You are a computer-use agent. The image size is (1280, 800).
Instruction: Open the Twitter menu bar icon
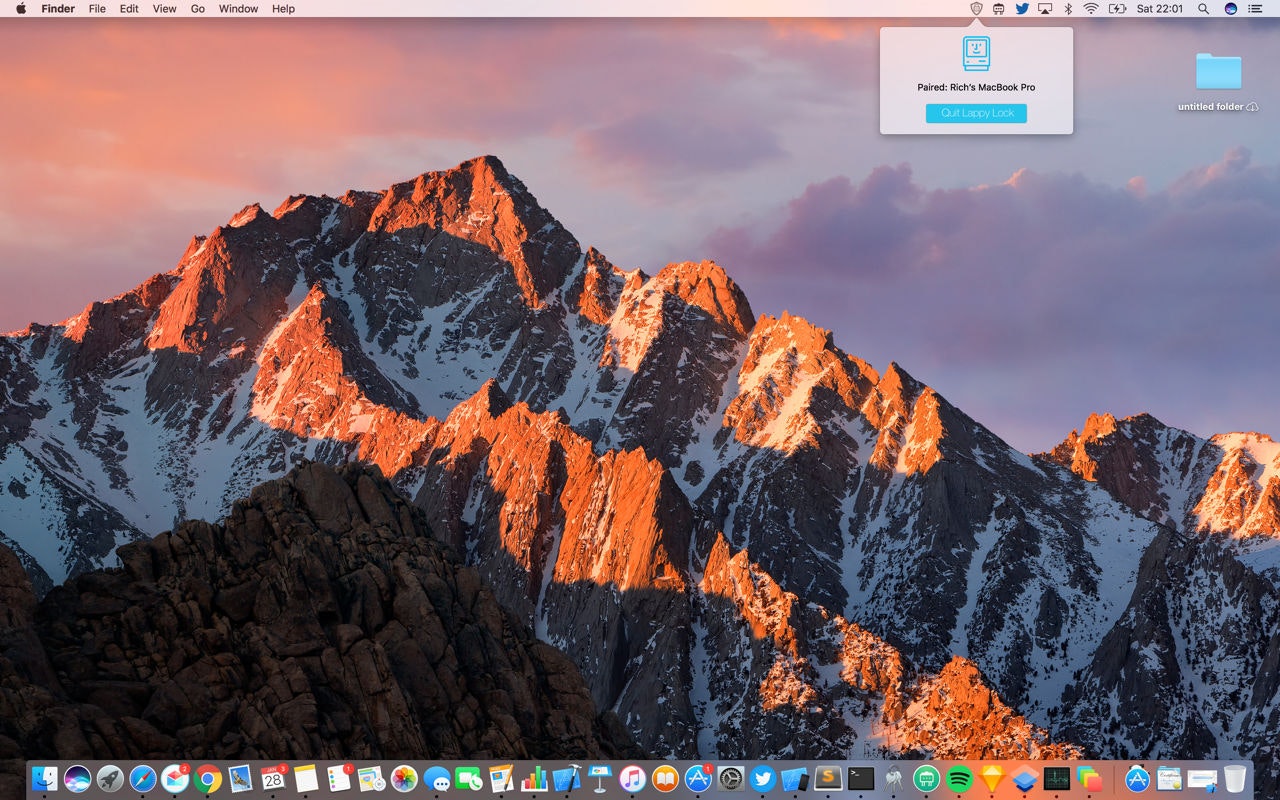tap(1021, 8)
